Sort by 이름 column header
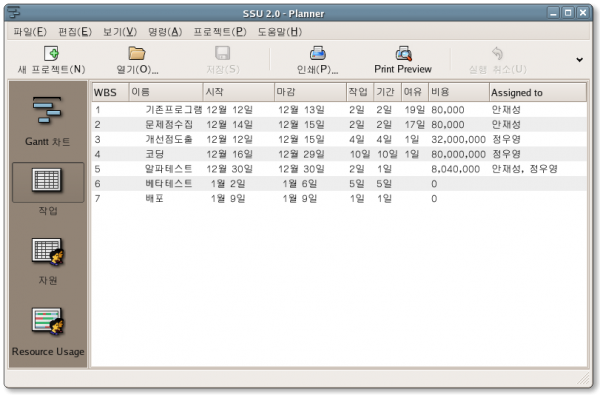 (x=166, y=92)
